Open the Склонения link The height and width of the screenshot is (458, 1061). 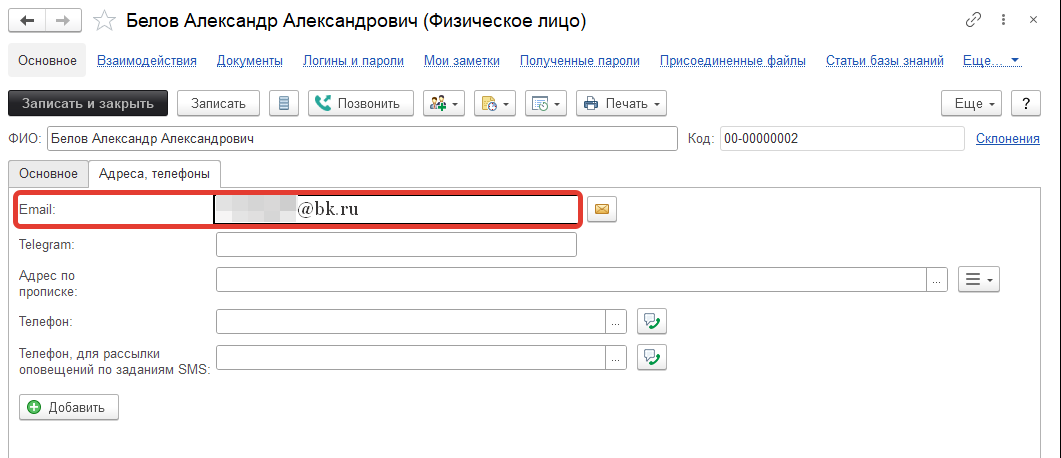point(1008,139)
